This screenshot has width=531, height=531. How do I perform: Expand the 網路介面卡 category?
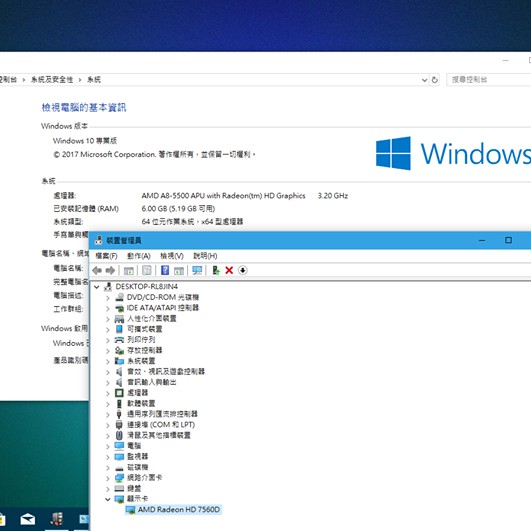click(108, 479)
